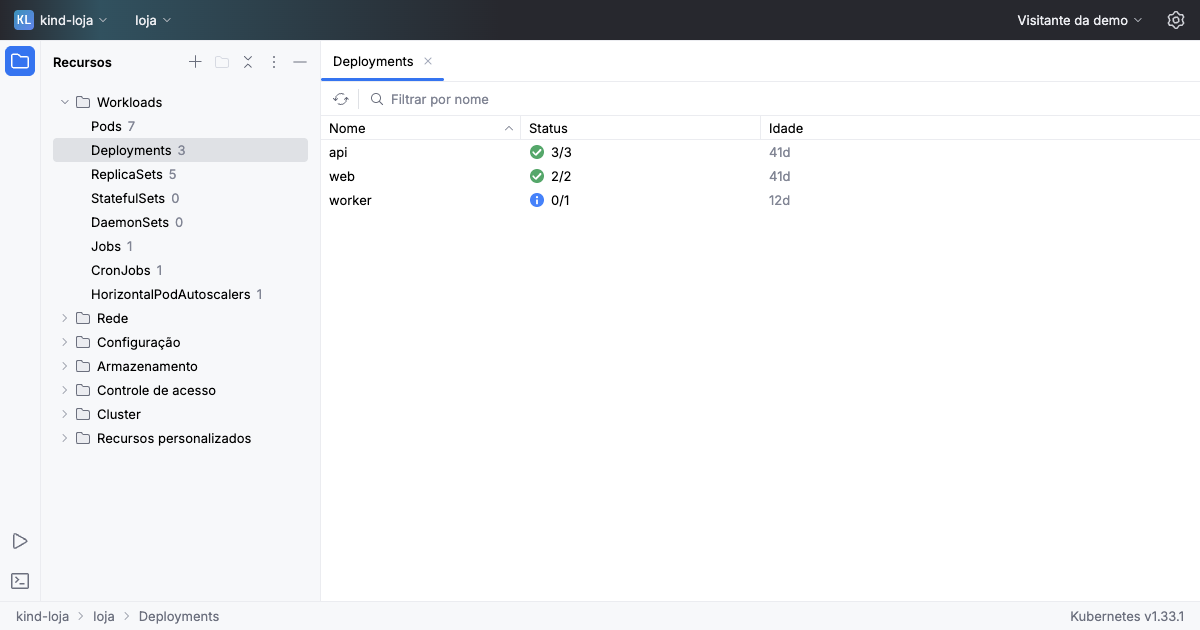Collapse the Workloads folder

pyautogui.click(x=65, y=102)
